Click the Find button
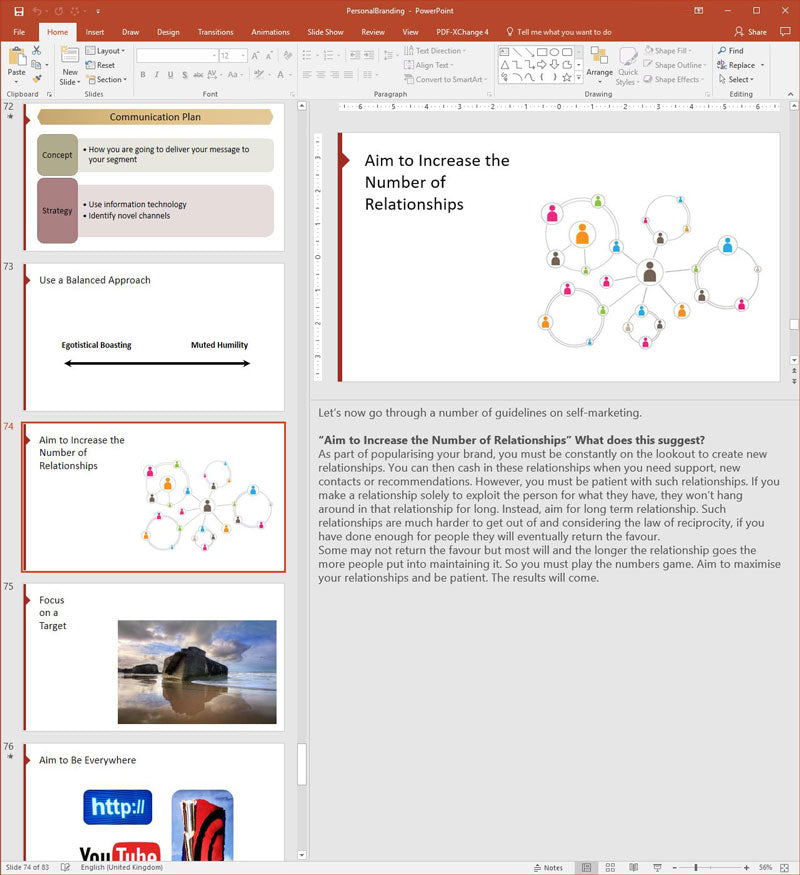Image resolution: width=800 pixels, height=875 pixels. tap(731, 50)
